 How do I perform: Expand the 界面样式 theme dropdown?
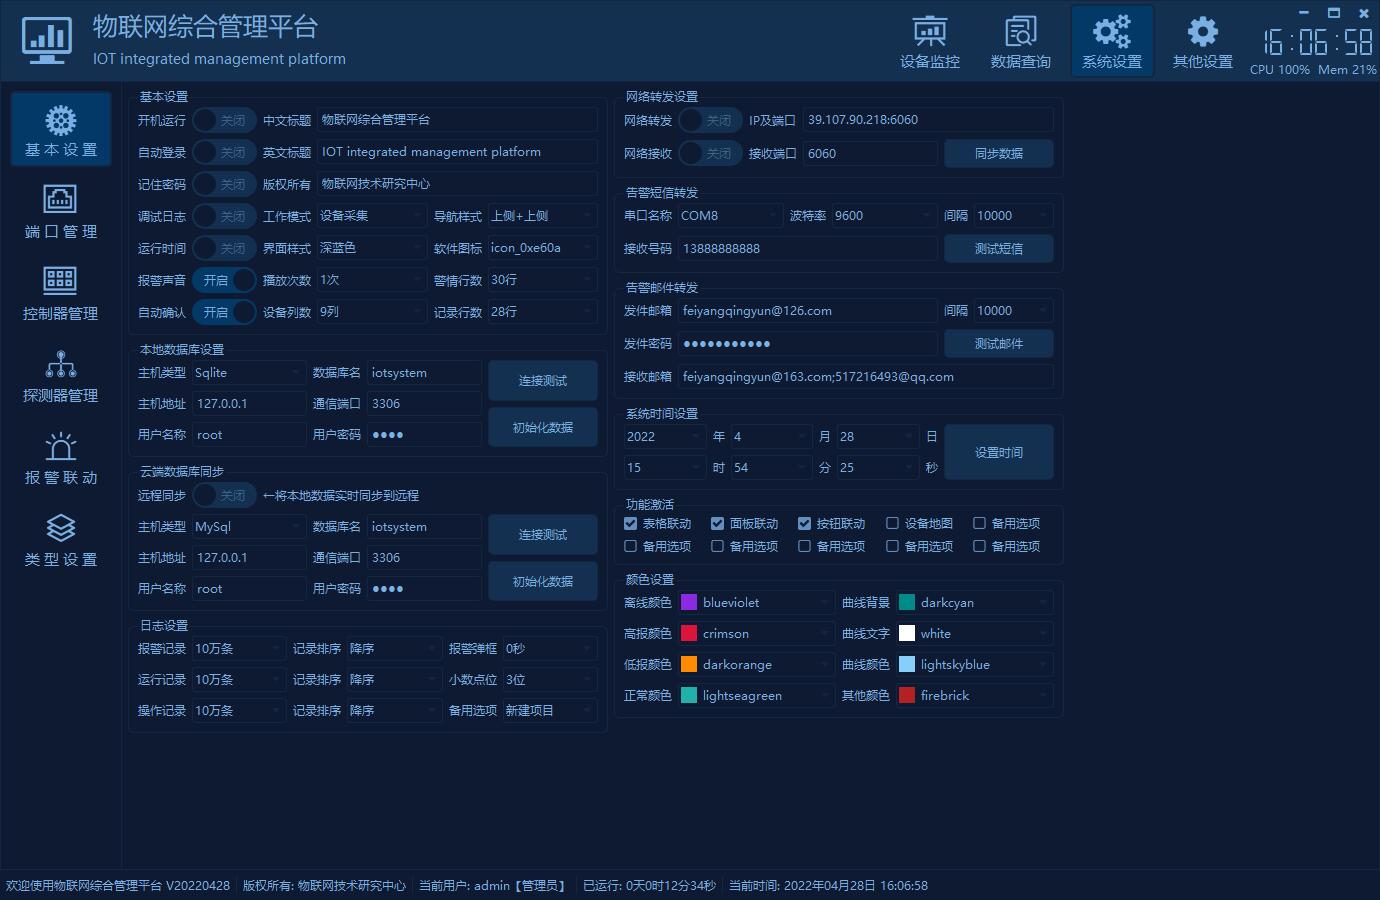pos(371,248)
